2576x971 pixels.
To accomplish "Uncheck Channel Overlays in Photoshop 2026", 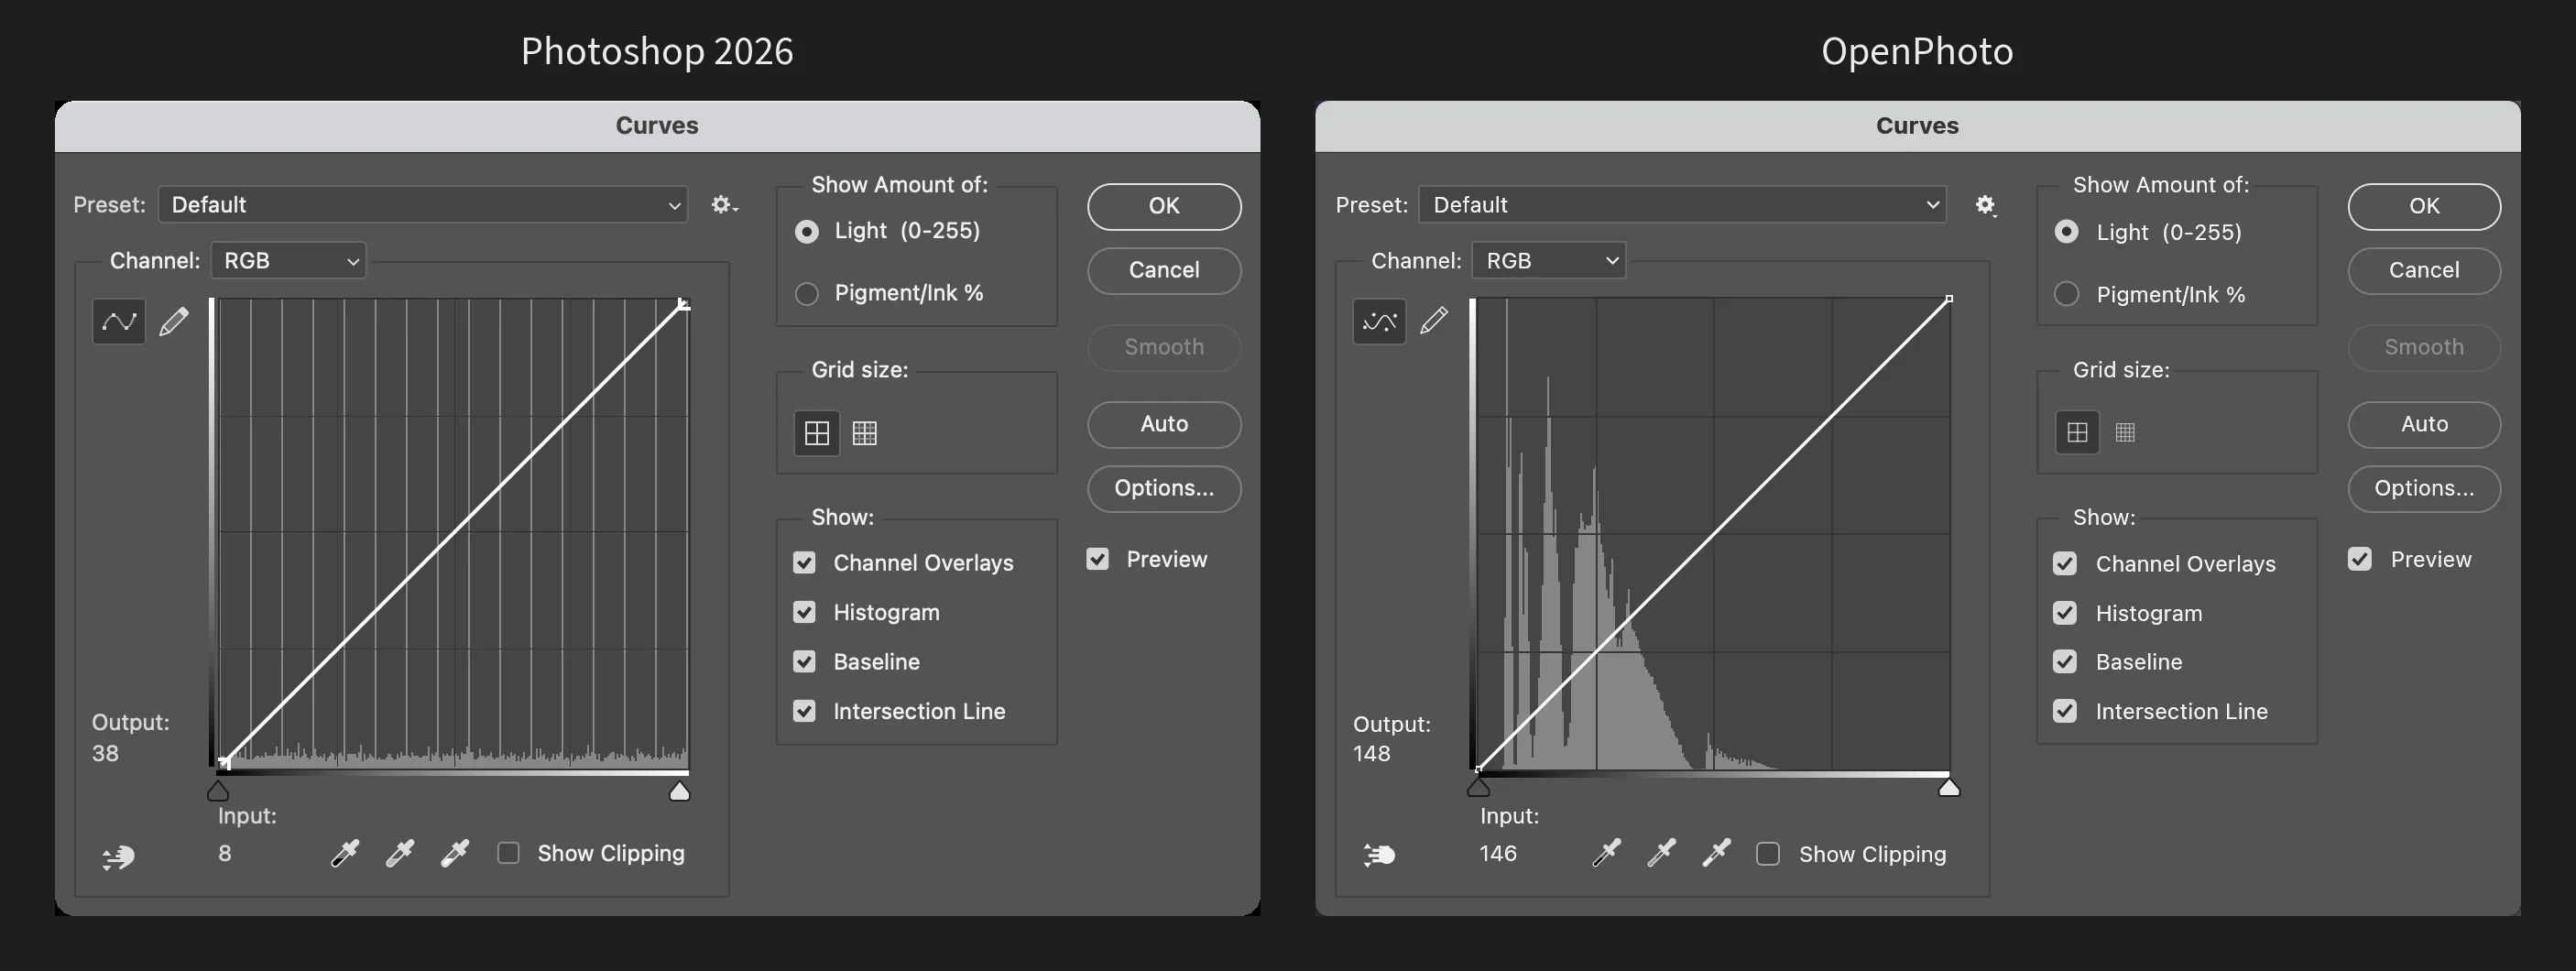I will 804,562.
